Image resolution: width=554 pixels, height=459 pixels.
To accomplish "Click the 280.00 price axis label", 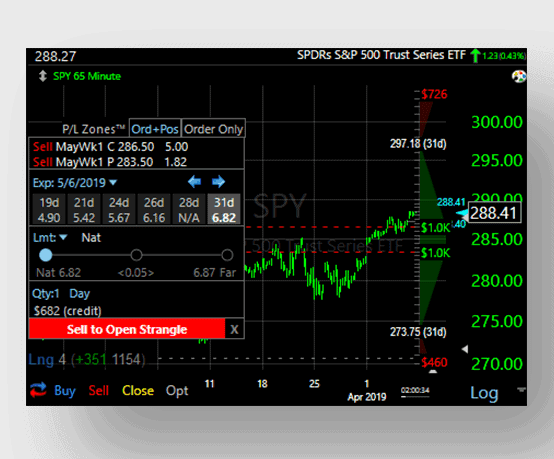I will [497, 281].
